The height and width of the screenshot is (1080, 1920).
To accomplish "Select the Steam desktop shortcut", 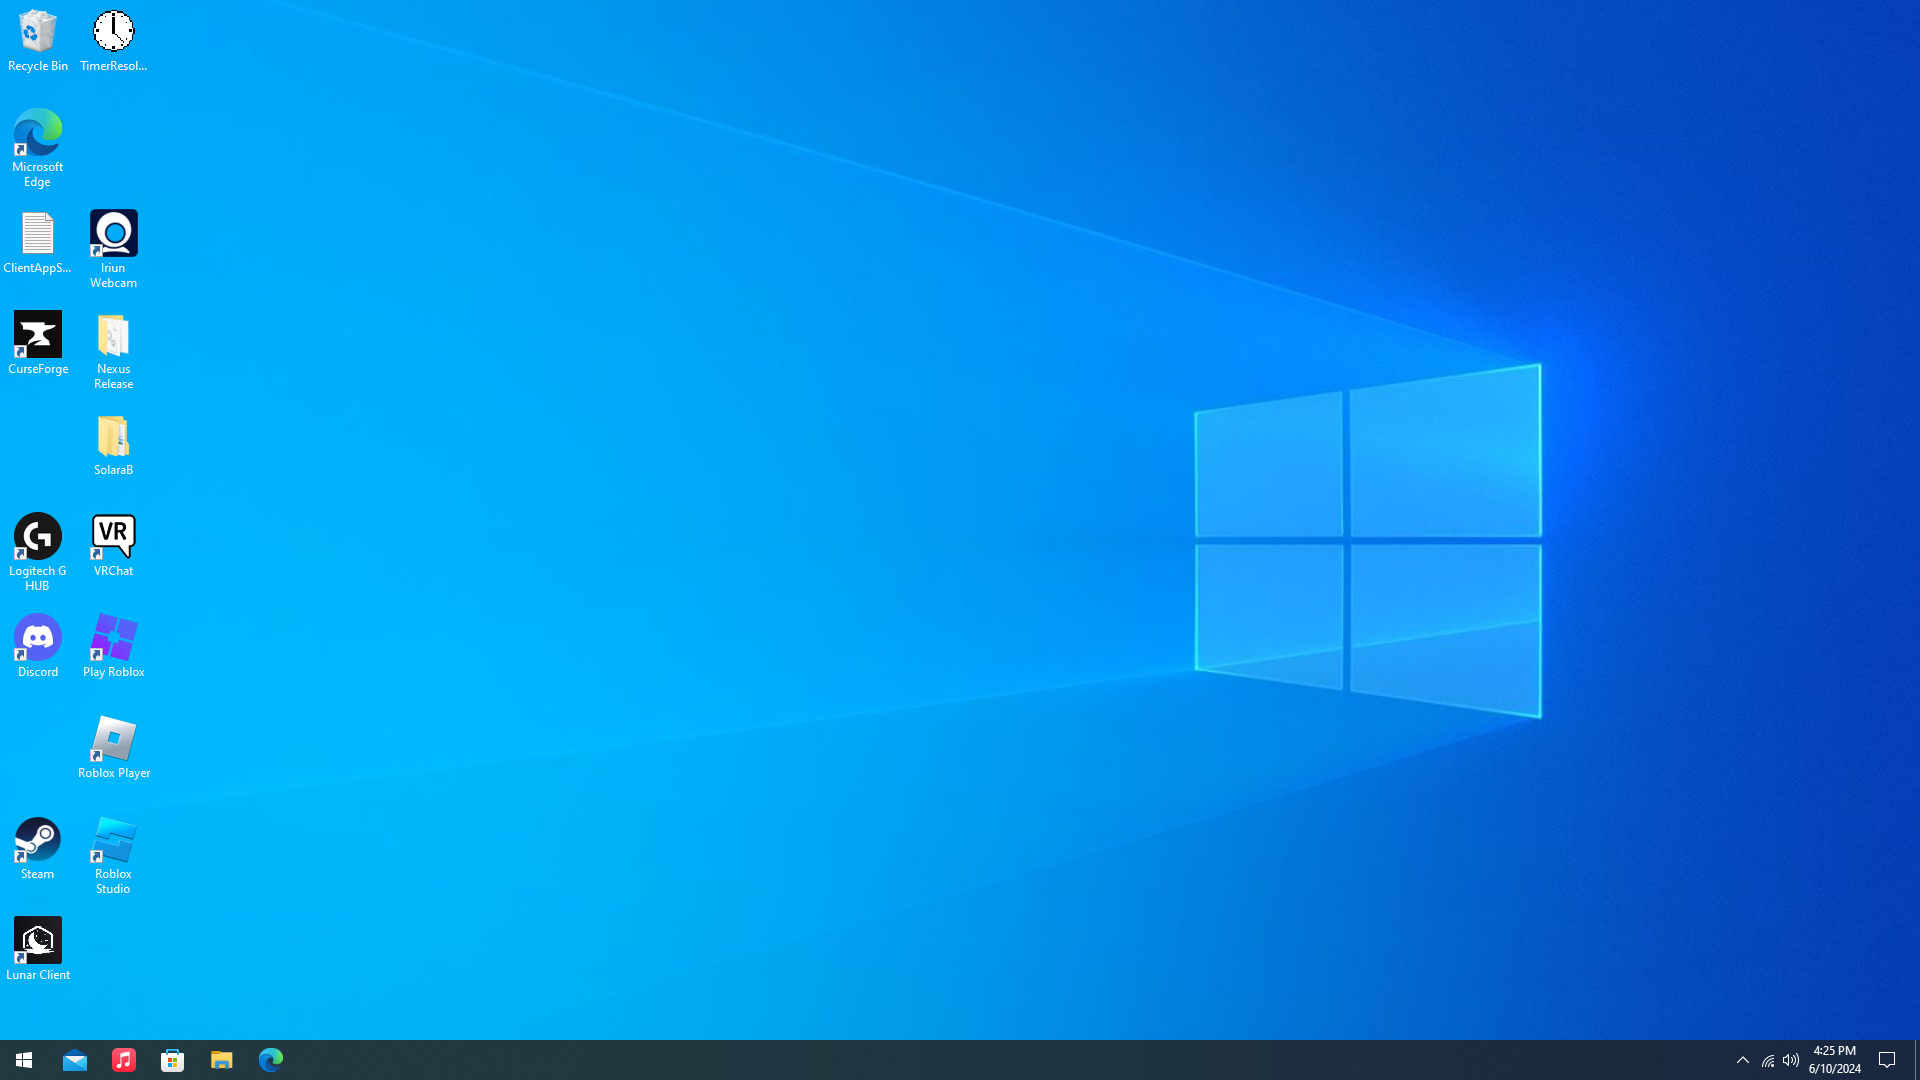I will [x=38, y=840].
